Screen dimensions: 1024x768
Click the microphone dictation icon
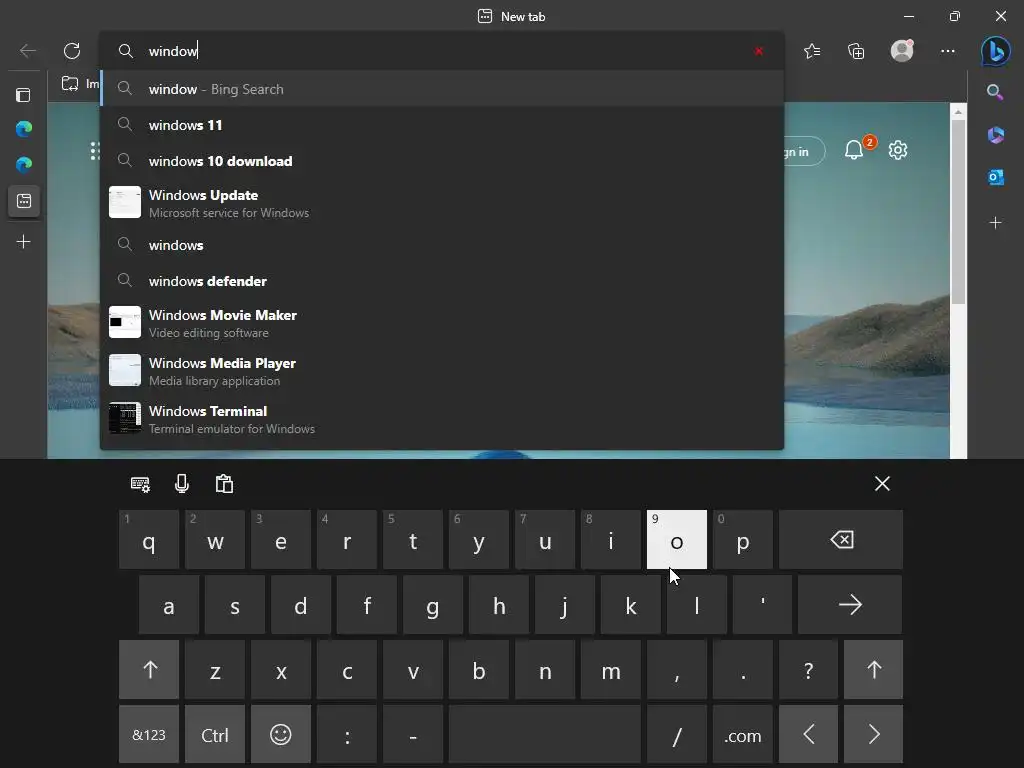click(182, 484)
